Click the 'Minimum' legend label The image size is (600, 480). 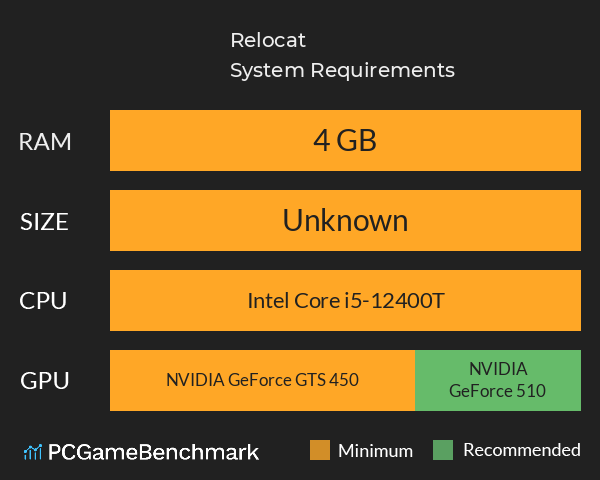coord(375,451)
